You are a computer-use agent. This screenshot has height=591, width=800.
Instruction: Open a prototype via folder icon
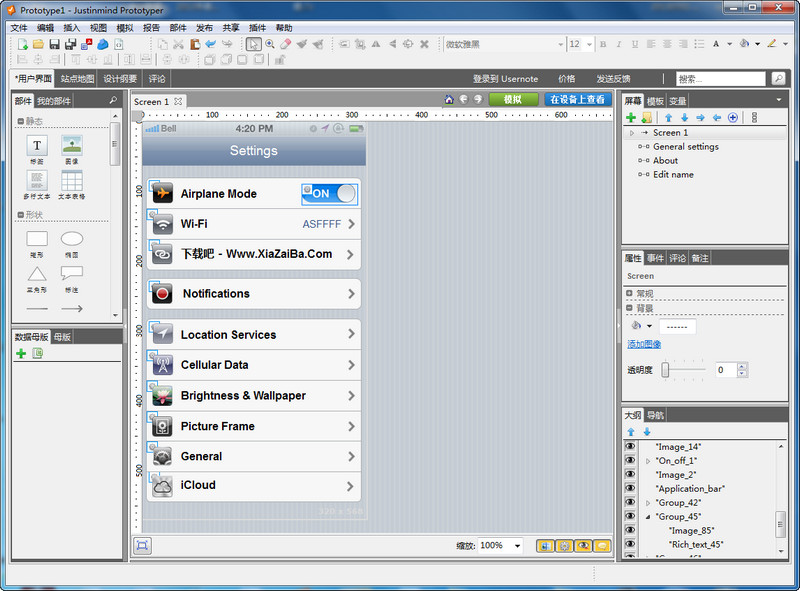(x=38, y=44)
